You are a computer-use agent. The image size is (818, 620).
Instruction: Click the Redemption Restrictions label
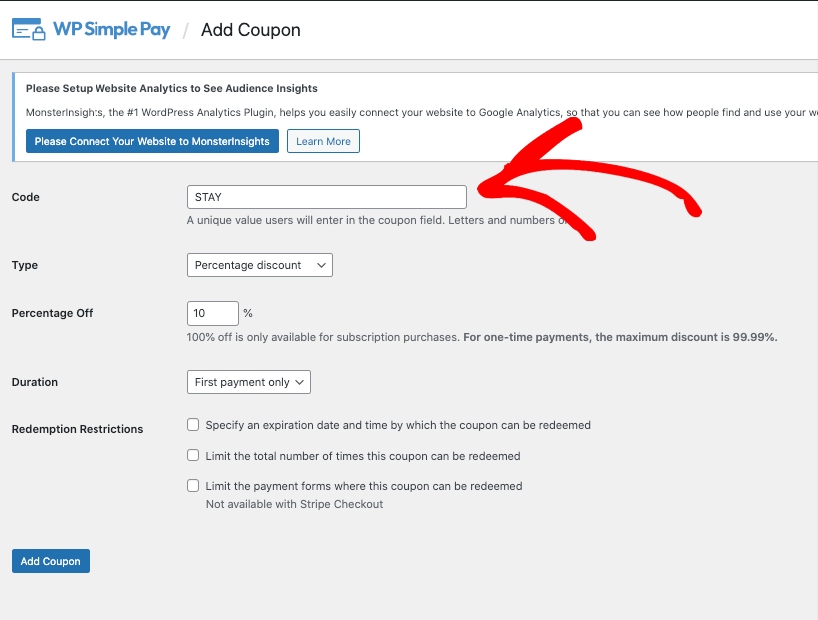point(77,429)
